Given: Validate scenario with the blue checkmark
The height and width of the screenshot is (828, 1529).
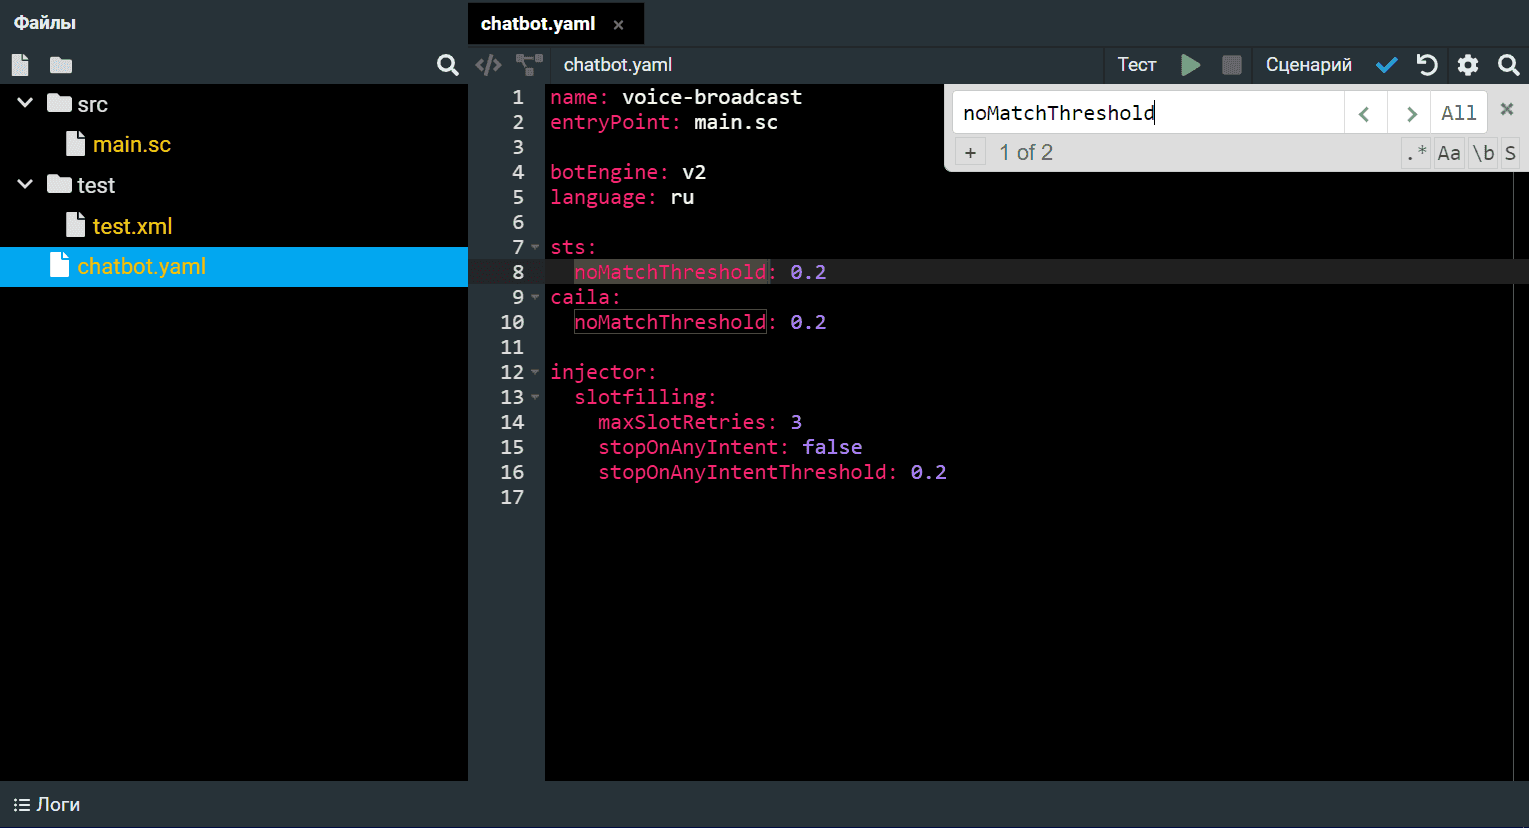Looking at the screenshot, I should pyautogui.click(x=1386, y=65).
